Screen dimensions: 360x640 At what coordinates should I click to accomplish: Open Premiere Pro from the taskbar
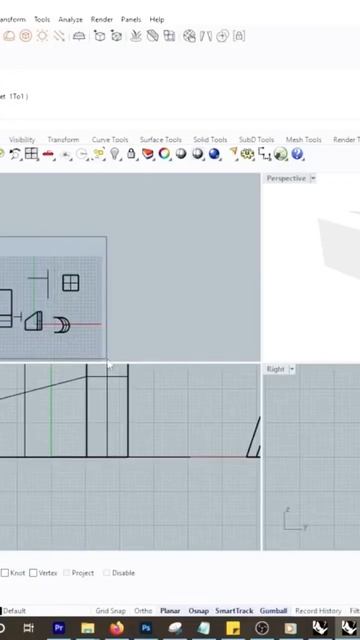coord(59,628)
